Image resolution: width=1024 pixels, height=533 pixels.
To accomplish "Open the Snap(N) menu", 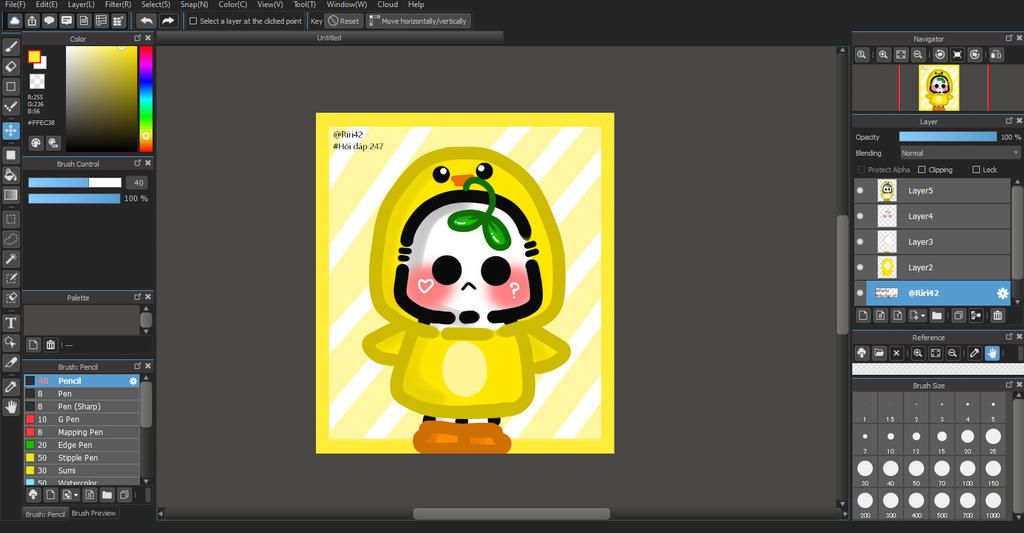I will pyautogui.click(x=194, y=5).
